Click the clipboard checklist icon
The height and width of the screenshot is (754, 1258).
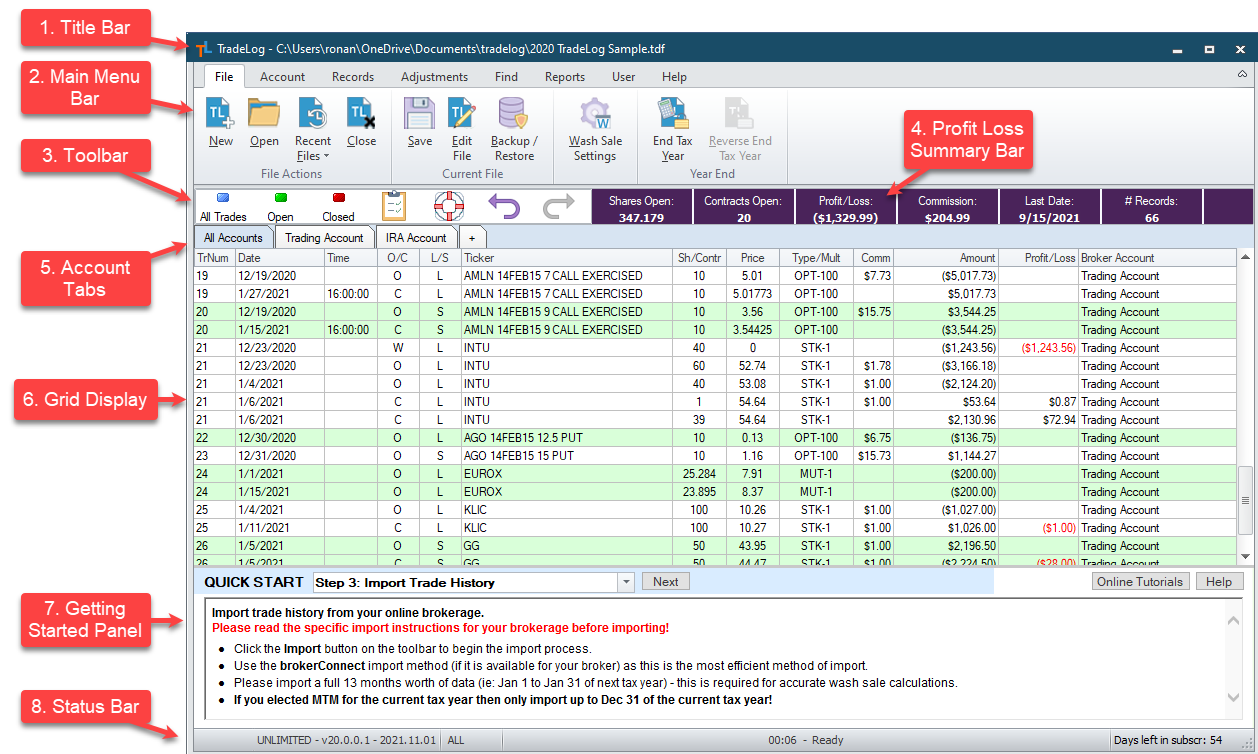tap(394, 206)
